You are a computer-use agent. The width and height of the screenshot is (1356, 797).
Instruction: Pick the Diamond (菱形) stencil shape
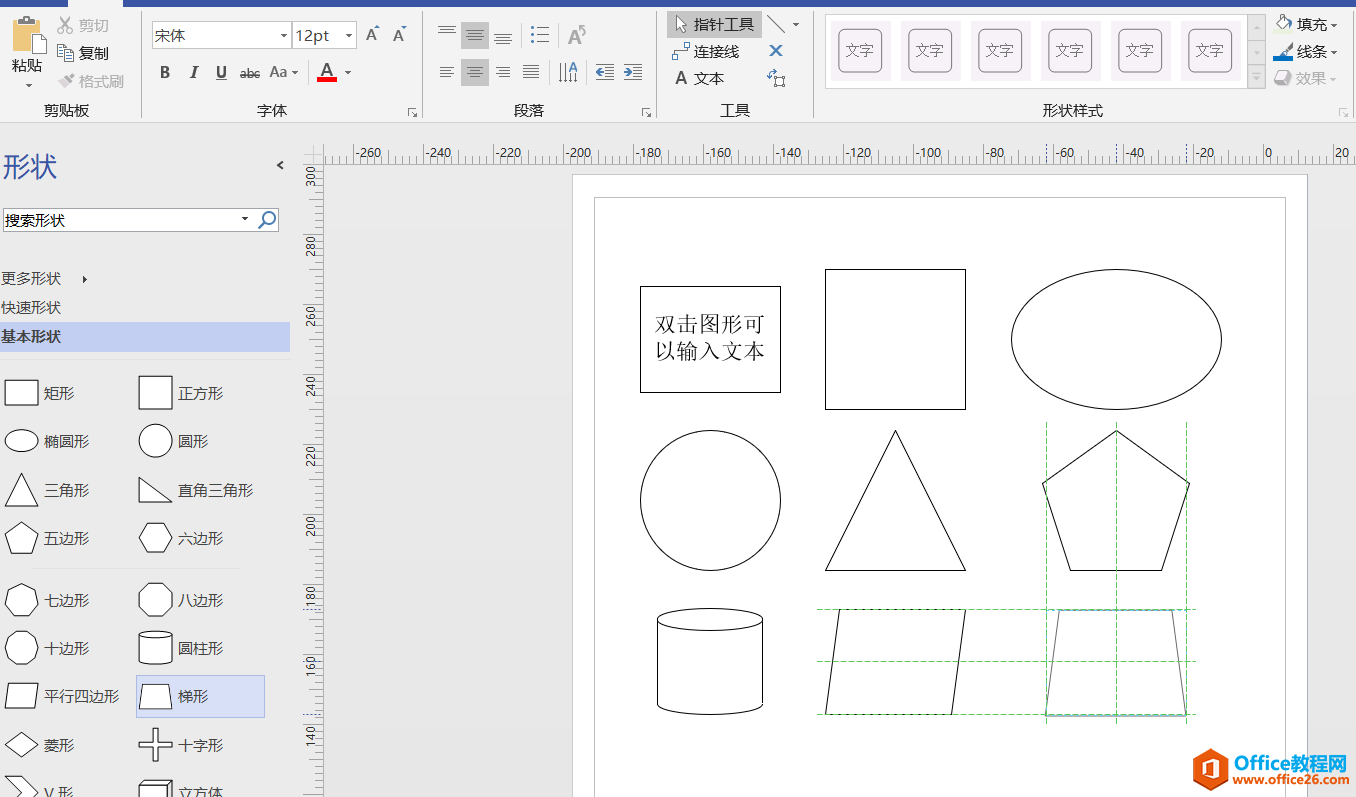point(40,745)
